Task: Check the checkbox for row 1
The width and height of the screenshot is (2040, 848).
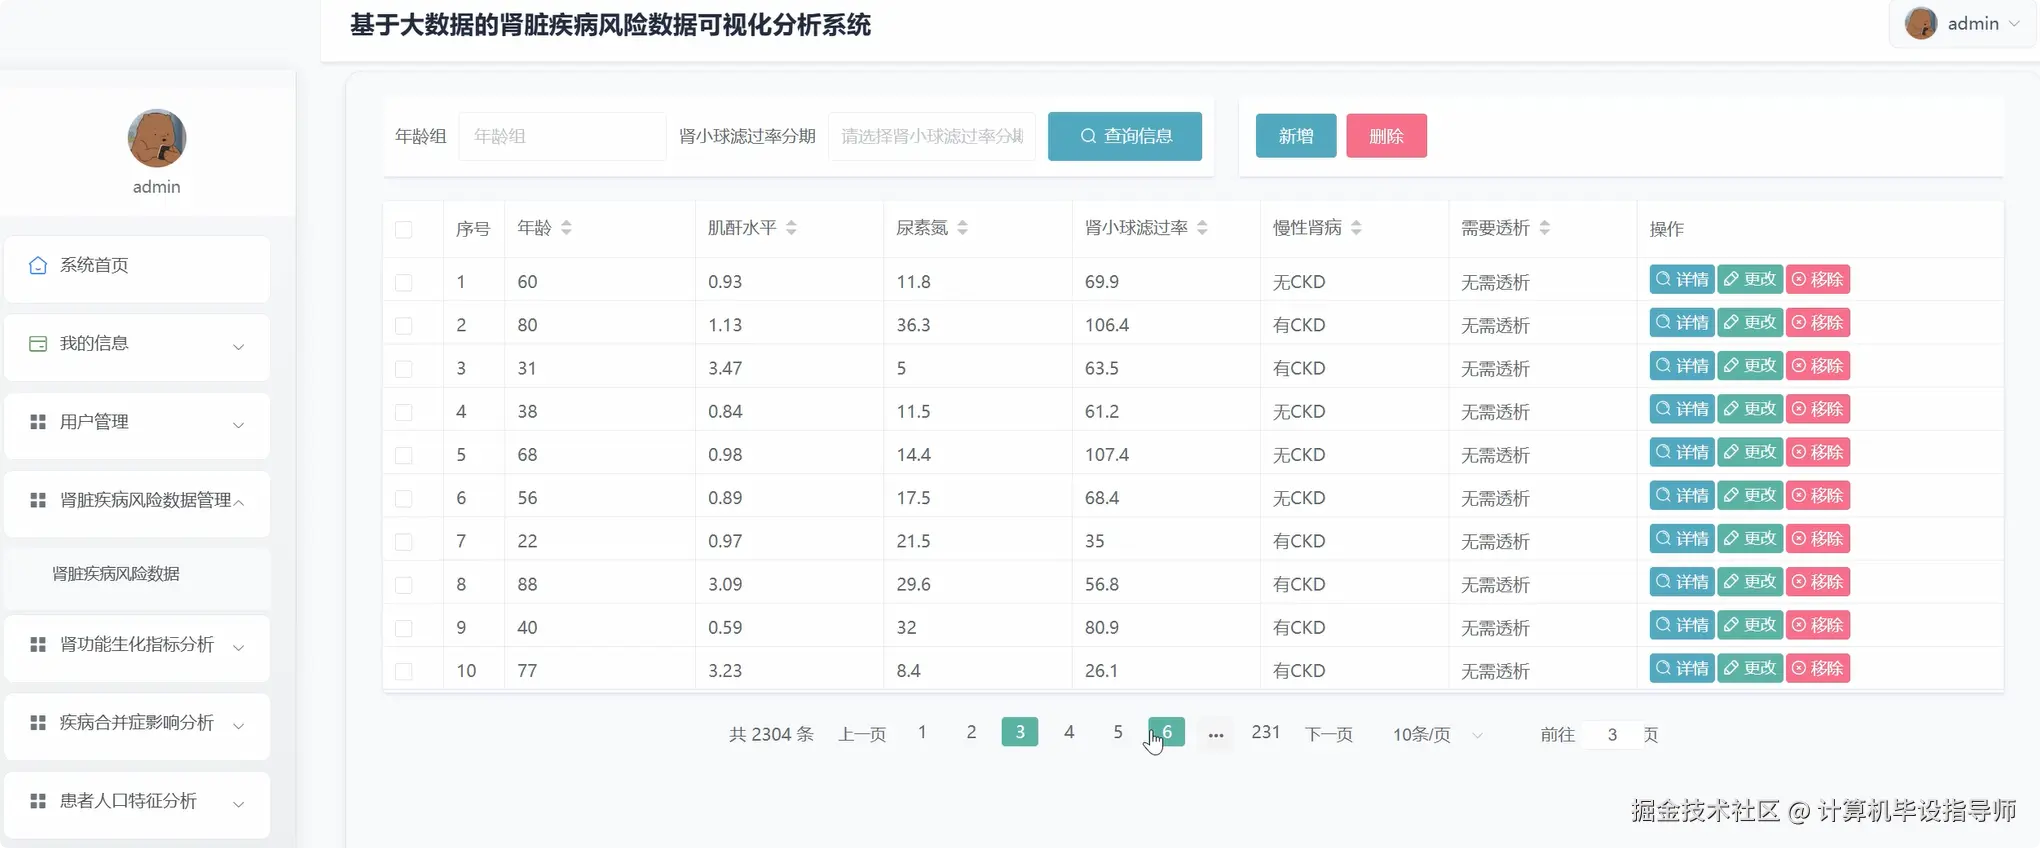Action: [x=404, y=283]
